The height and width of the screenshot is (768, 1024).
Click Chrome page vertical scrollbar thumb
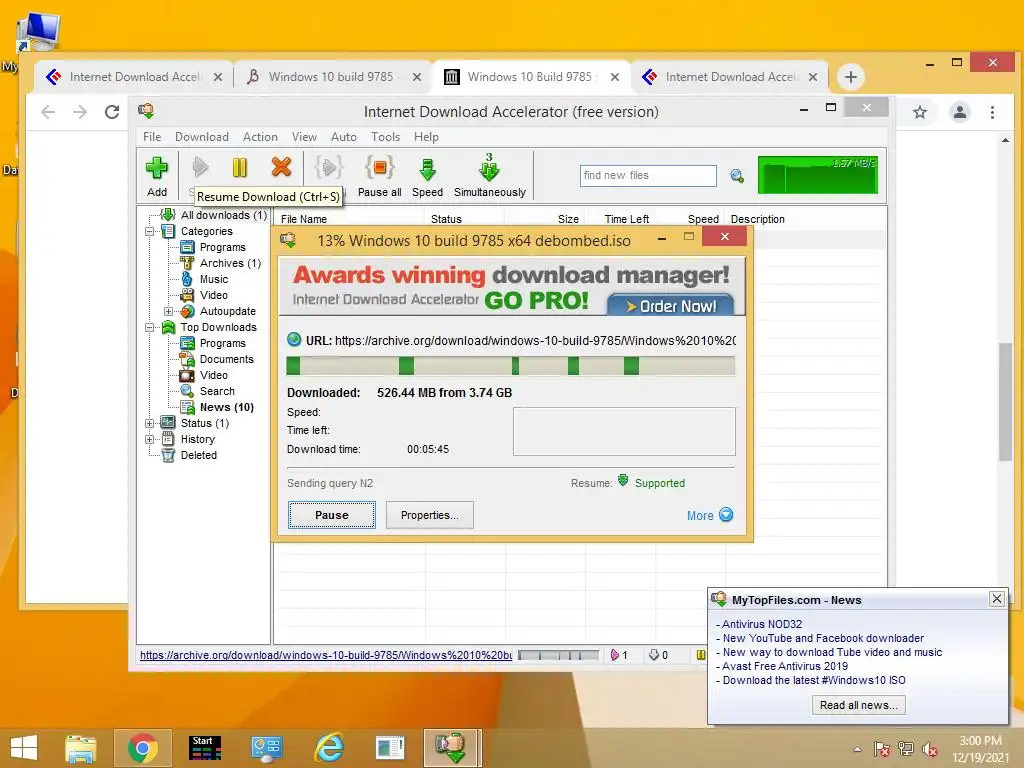coord(1005,402)
